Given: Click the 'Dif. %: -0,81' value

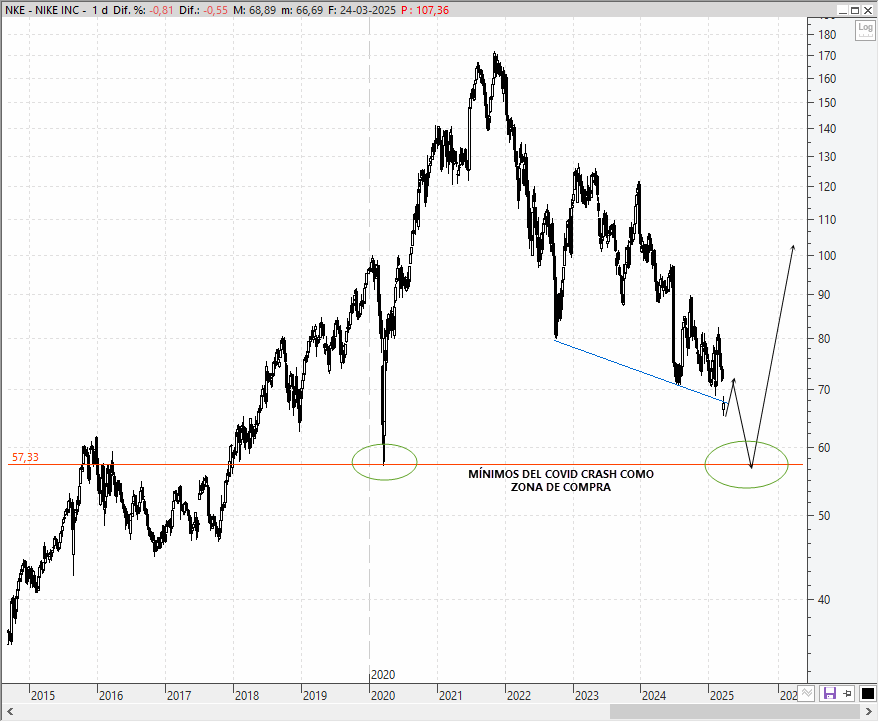Looking at the screenshot, I should point(144,10).
